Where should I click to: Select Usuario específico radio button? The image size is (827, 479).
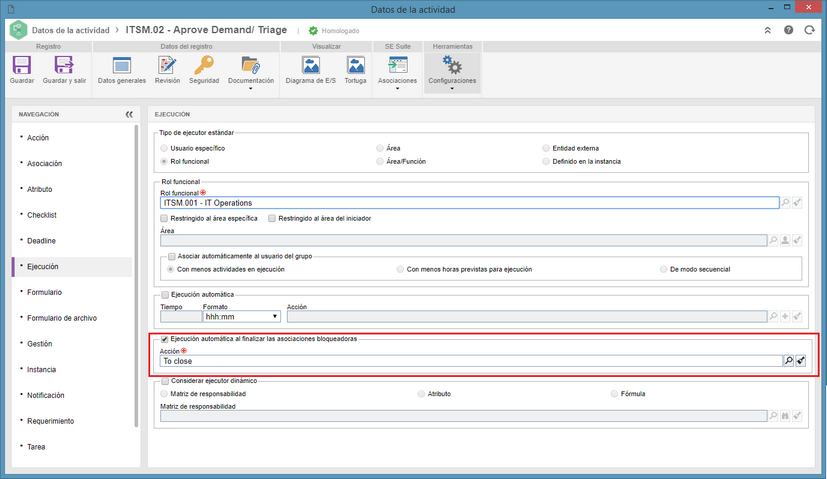tap(164, 148)
